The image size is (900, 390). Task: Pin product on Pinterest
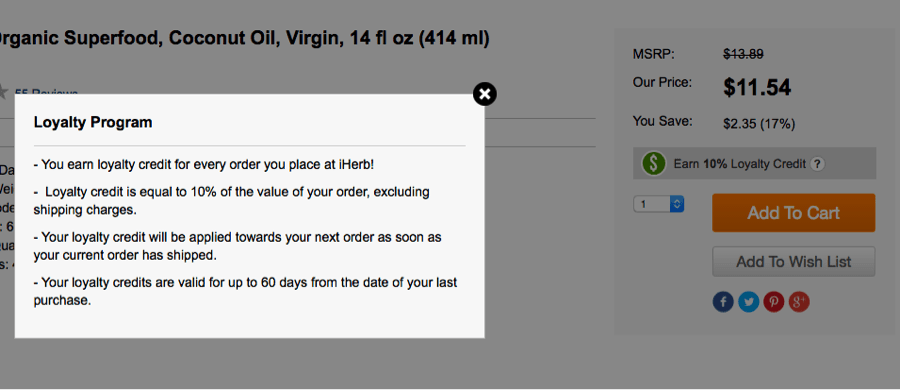tap(774, 302)
